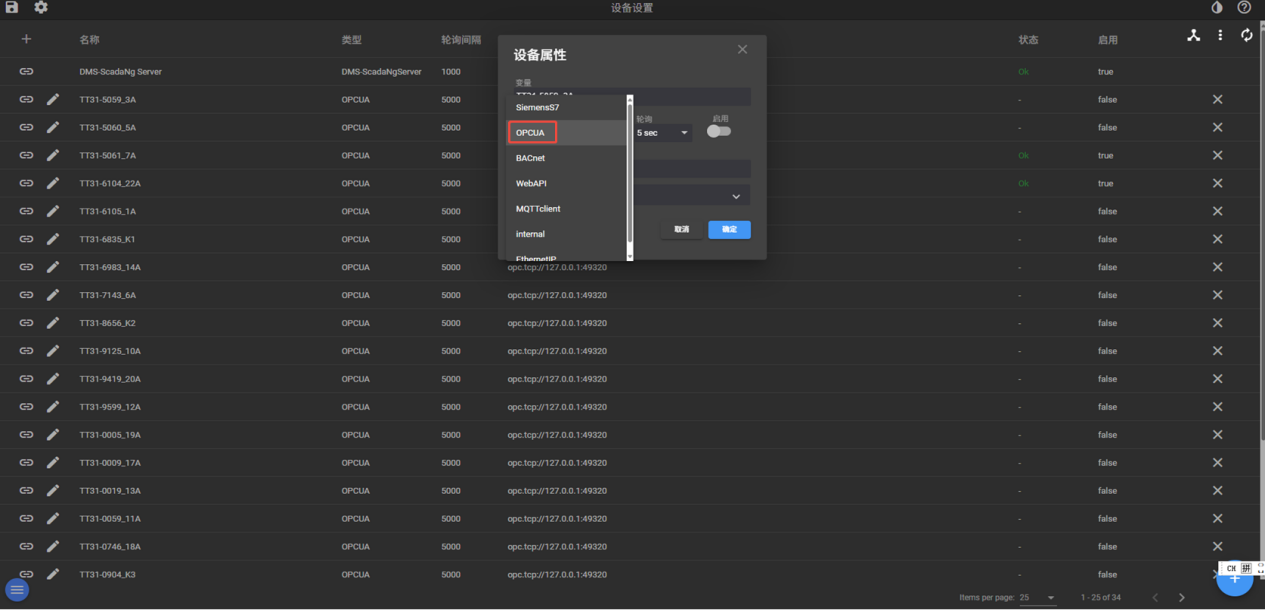Open the help question mark icon

click(x=1244, y=7)
